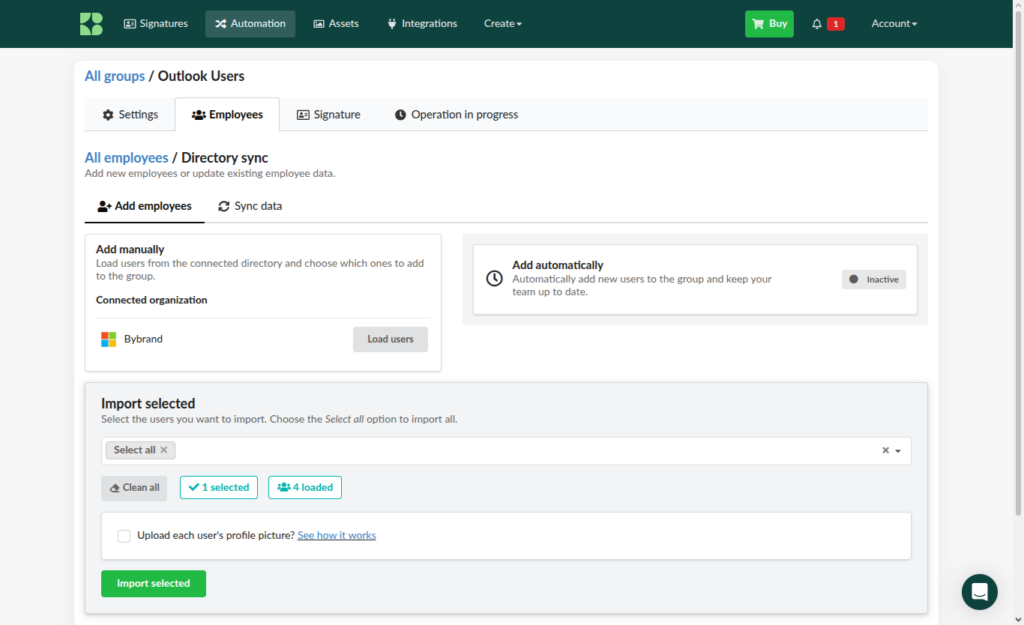Expand the user selection dropdown arrow
1024x625 pixels.
(x=898, y=451)
